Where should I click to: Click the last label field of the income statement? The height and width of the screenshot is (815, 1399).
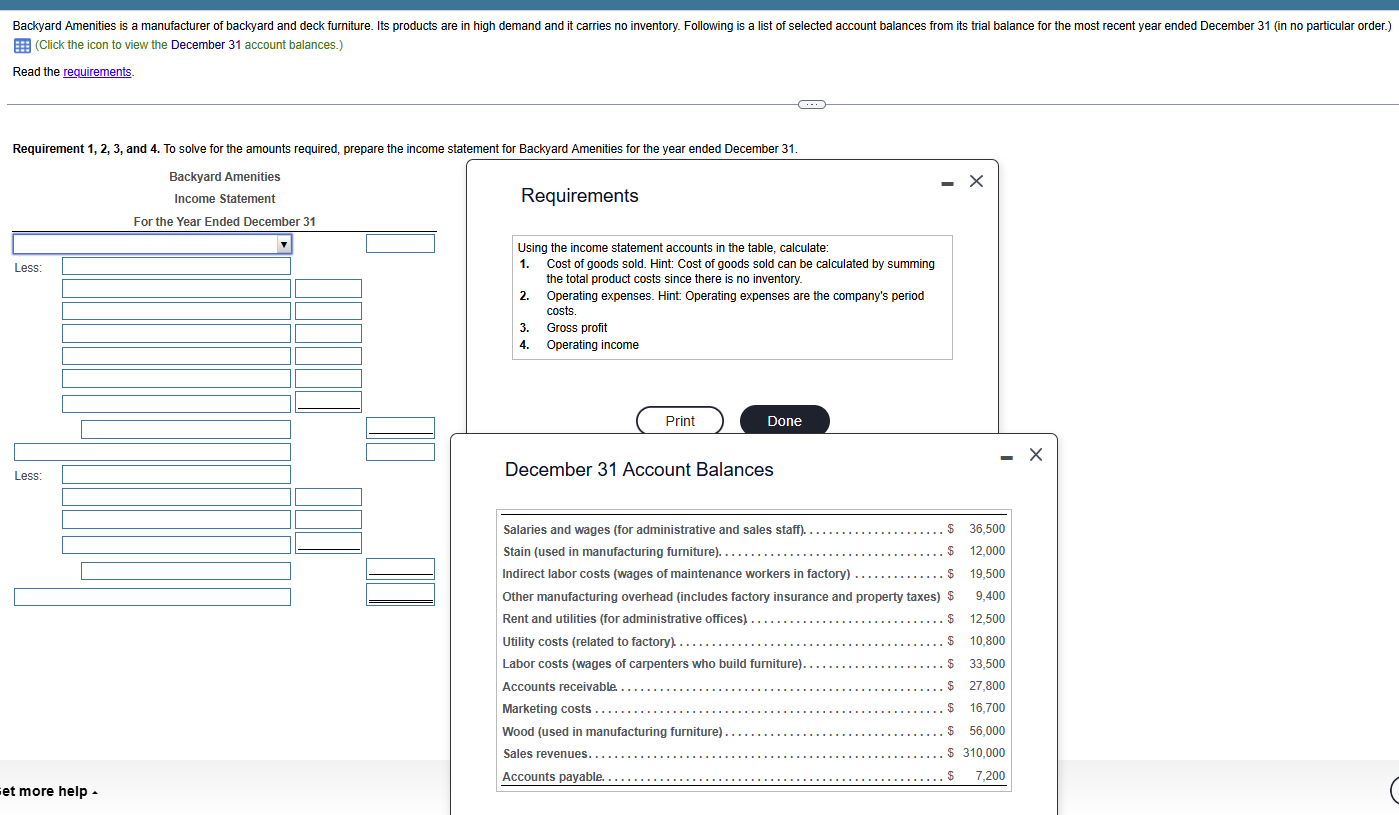coord(152,597)
